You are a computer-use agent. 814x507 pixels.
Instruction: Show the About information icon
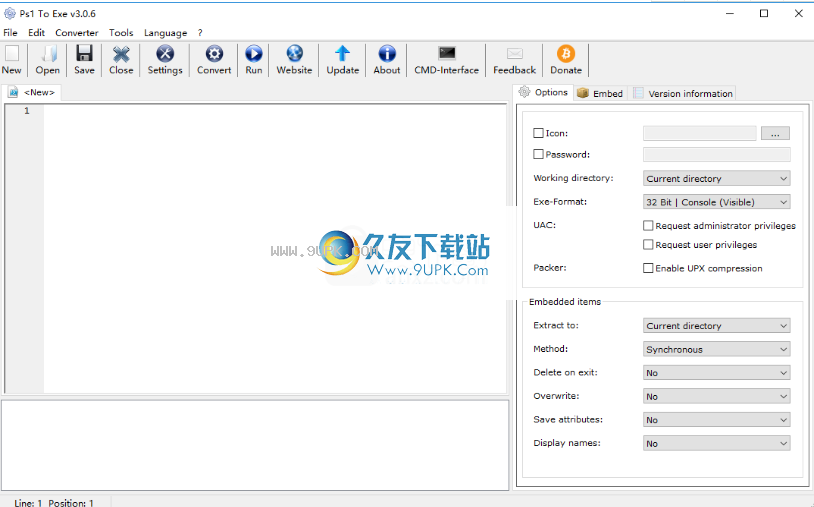[387, 53]
